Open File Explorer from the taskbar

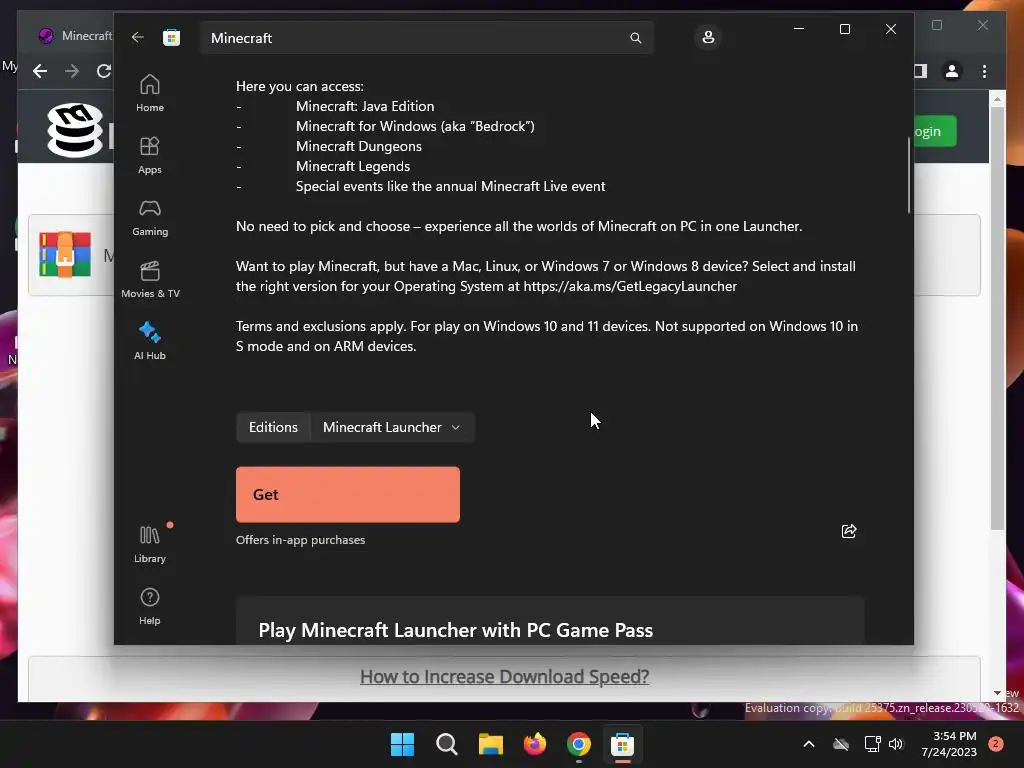[490, 744]
